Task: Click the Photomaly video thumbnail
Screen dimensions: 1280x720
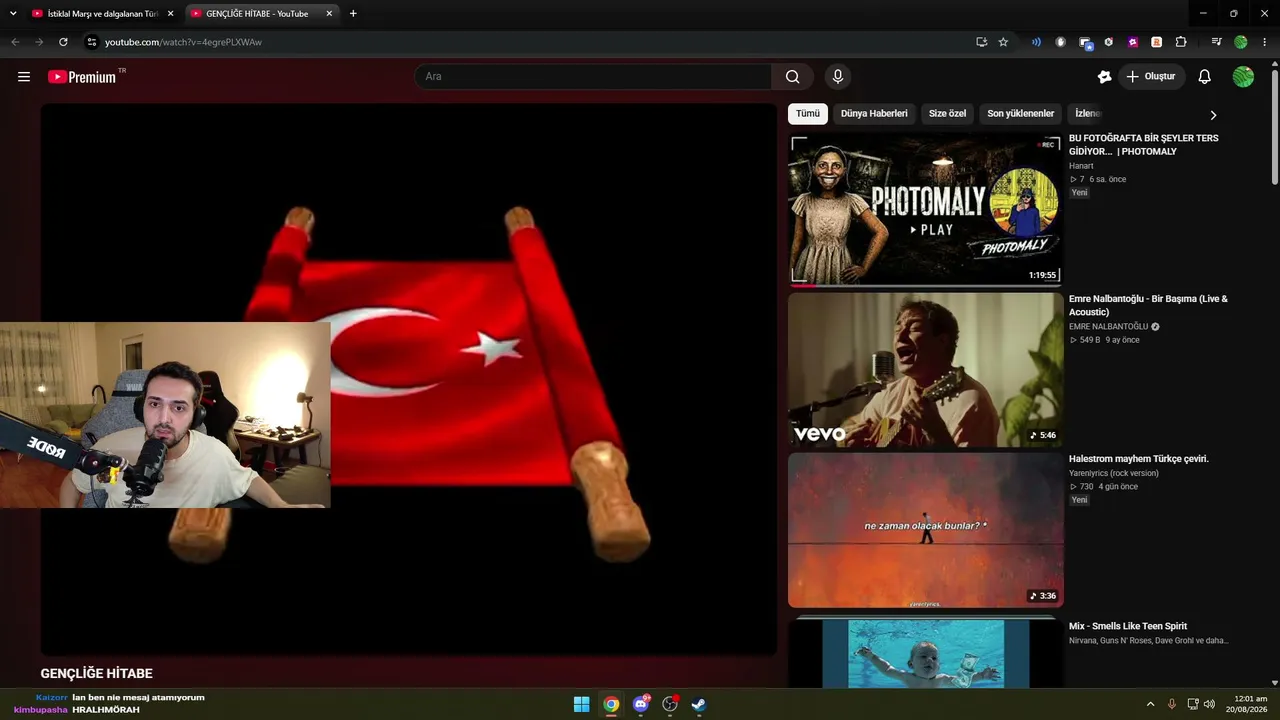Action: pos(925,210)
